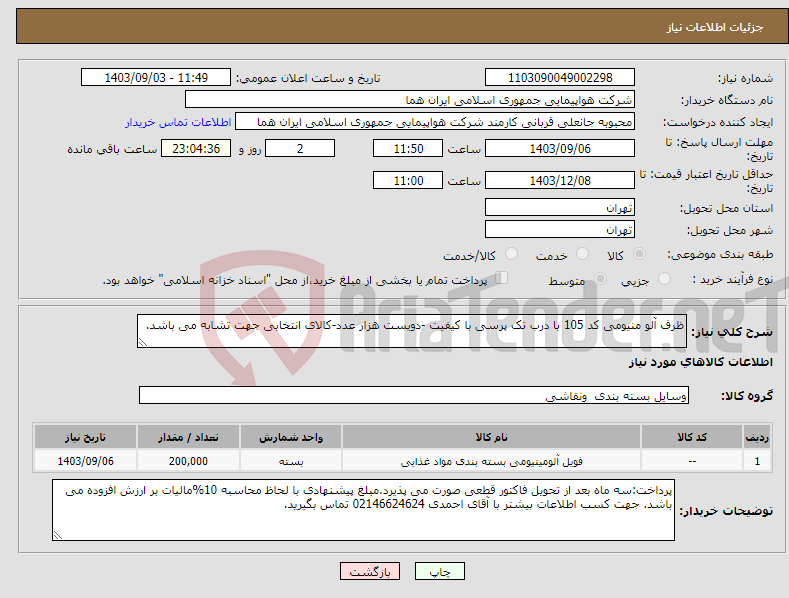Click the واحد شمارش column header

coord(291,437)
